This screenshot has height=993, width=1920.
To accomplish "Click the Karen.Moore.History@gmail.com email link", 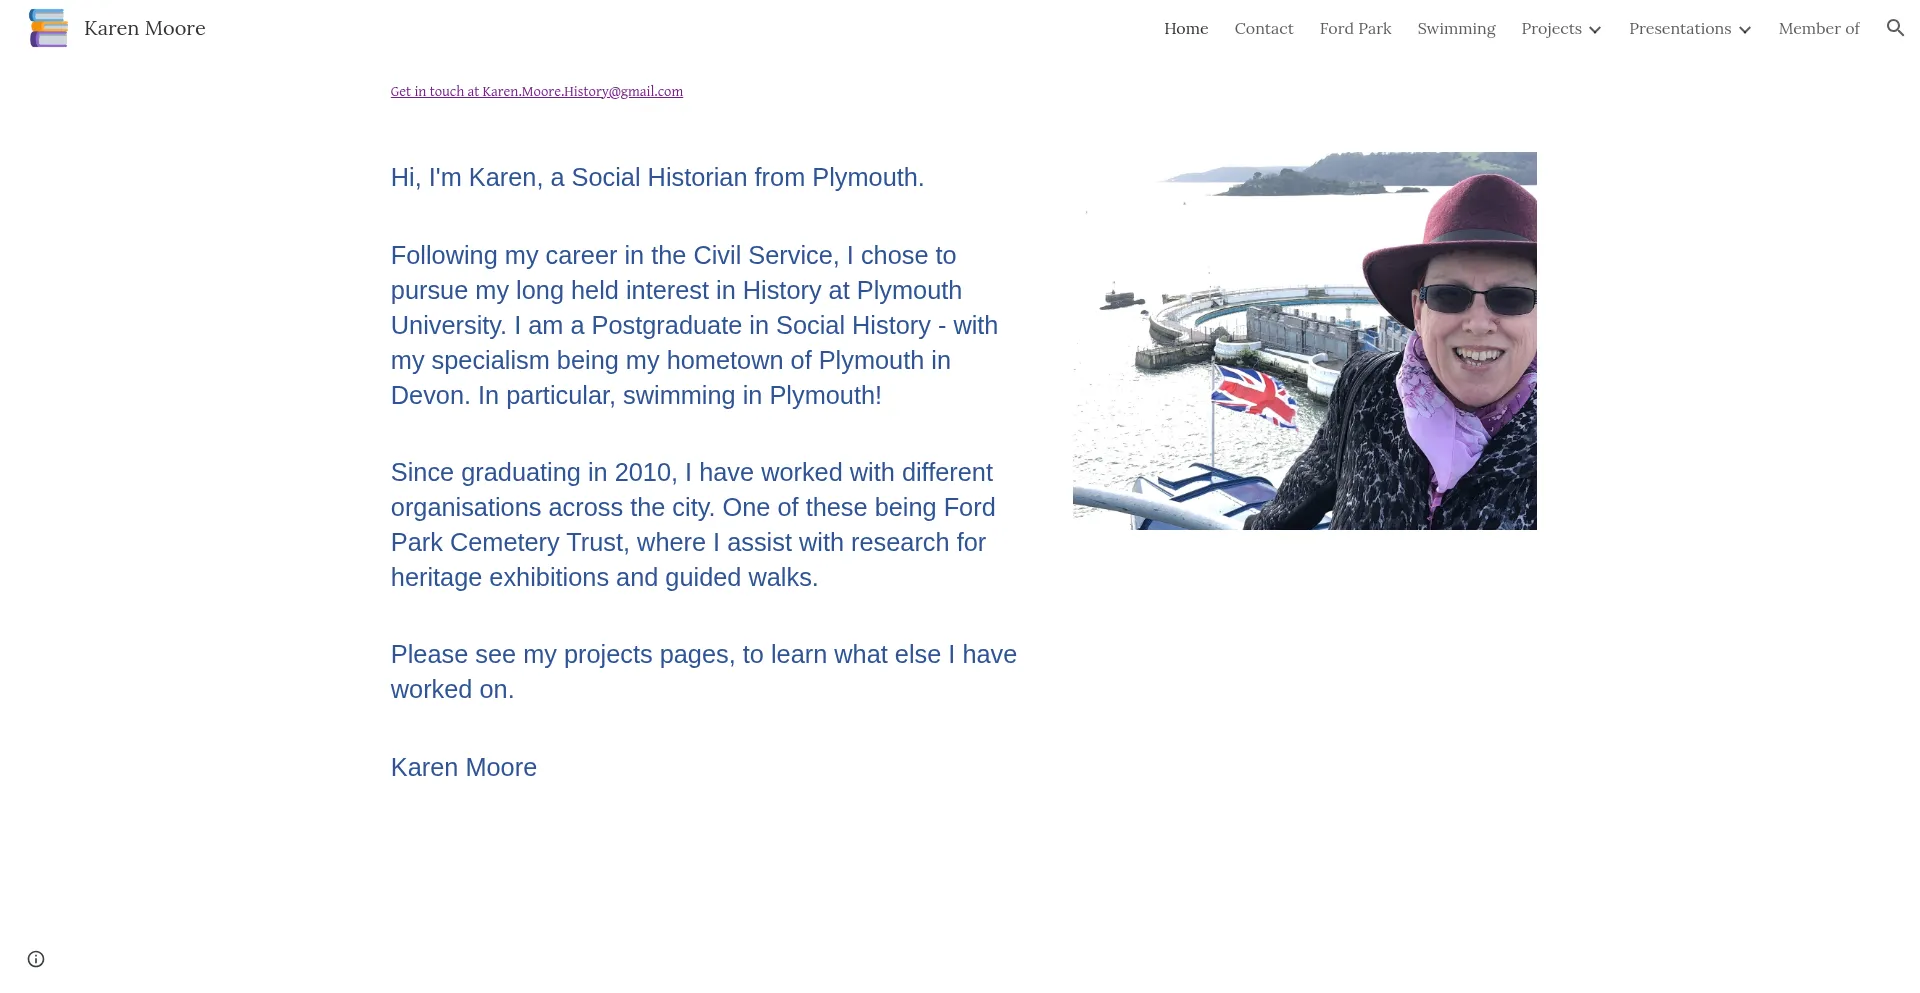I will (x=537, y=91).
